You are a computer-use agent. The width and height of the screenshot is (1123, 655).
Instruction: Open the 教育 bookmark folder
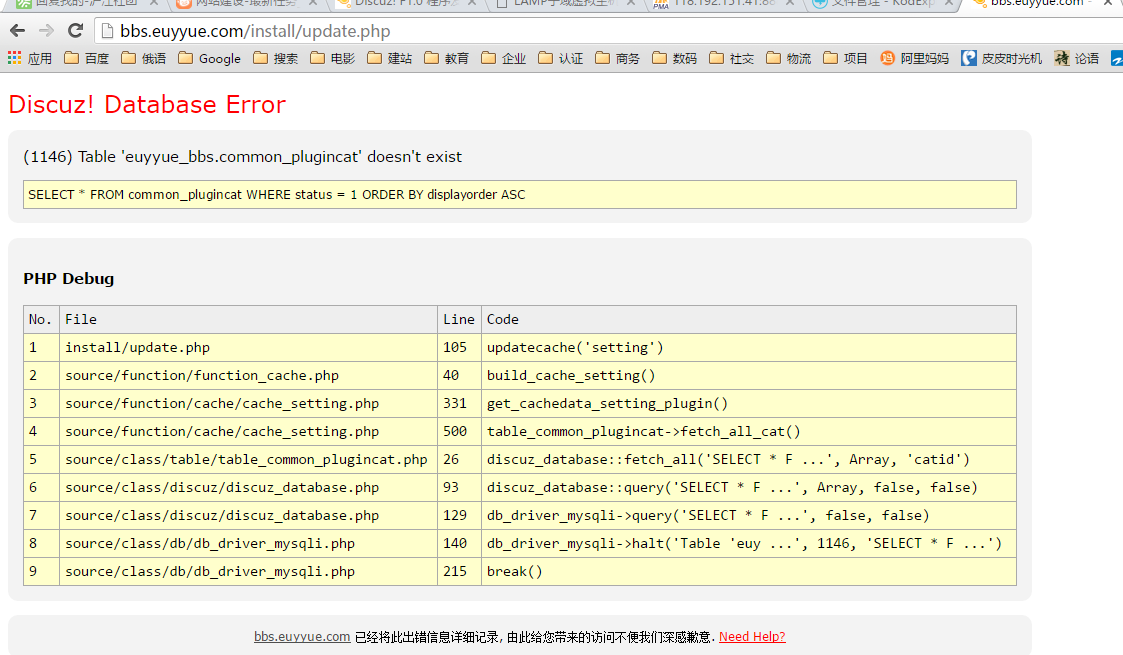pyautogui.click(x=446, y=58)
